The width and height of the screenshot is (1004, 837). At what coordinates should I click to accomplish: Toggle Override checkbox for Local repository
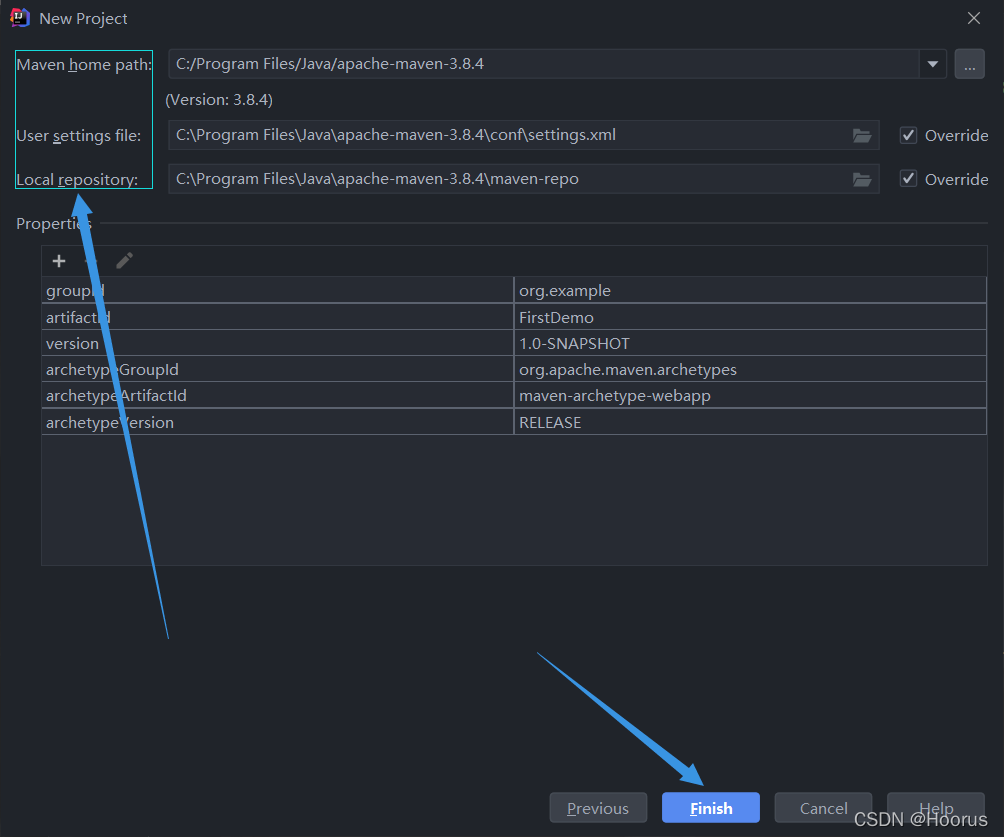tap(908, 179)
